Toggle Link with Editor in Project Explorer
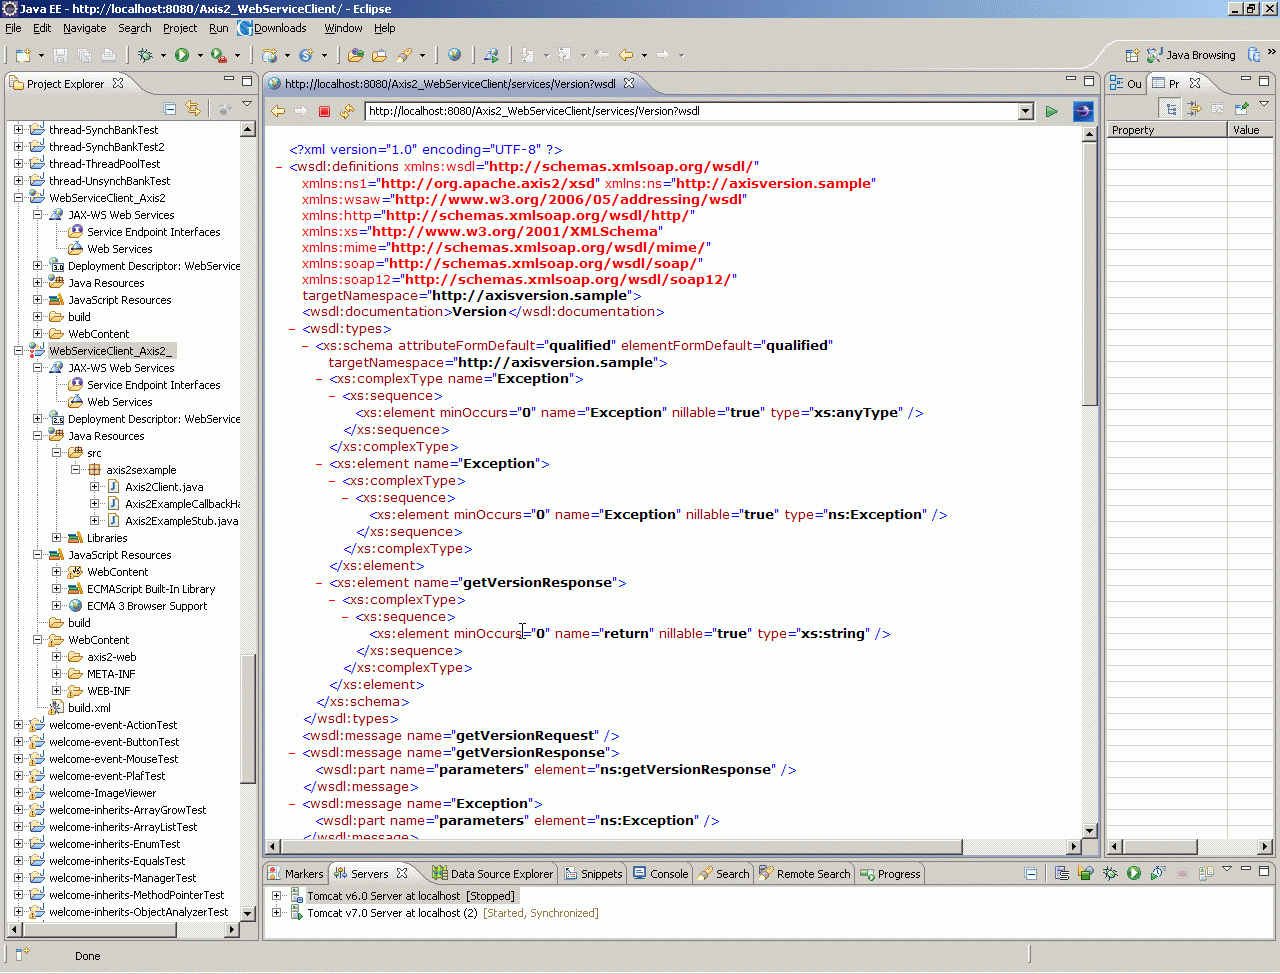 [193, 108]
